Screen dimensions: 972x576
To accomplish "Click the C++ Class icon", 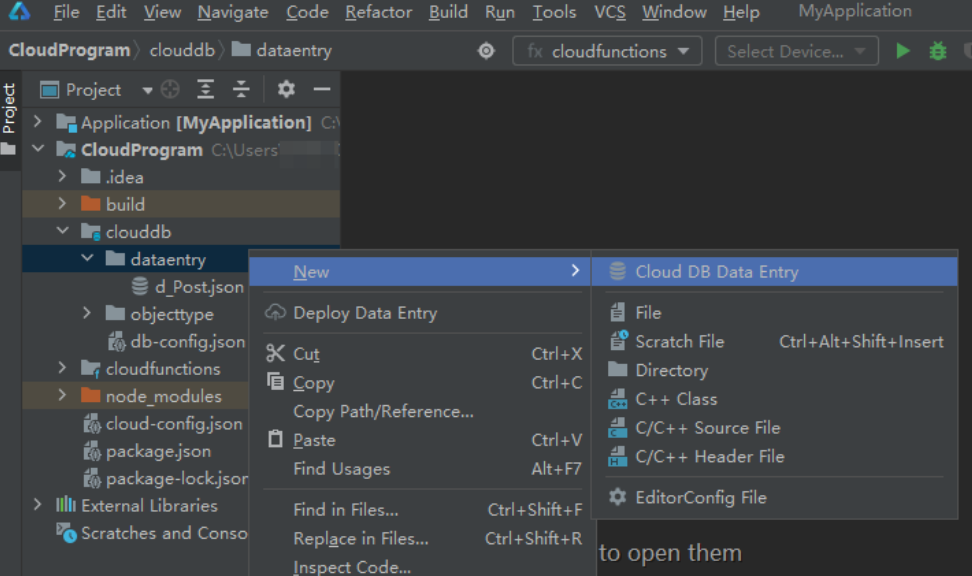I will tap(617, 399).
